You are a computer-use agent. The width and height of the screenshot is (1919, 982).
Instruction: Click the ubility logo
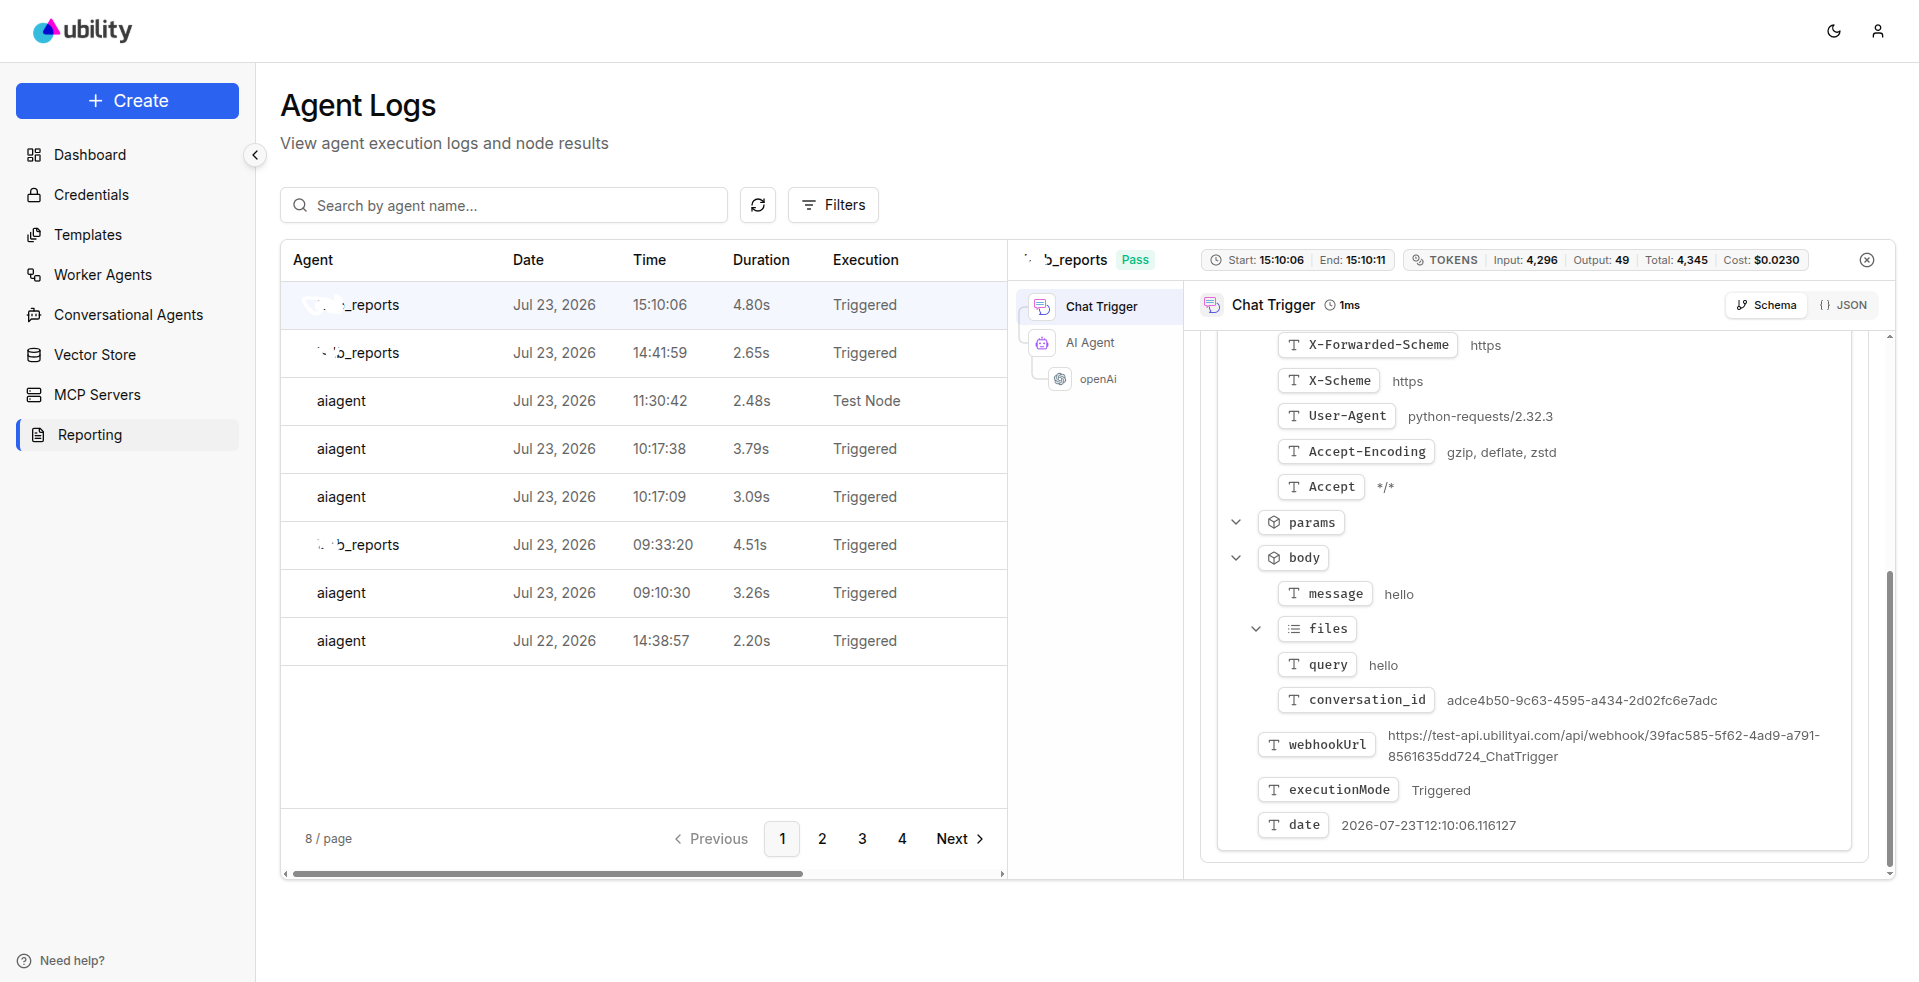(82, 31)
